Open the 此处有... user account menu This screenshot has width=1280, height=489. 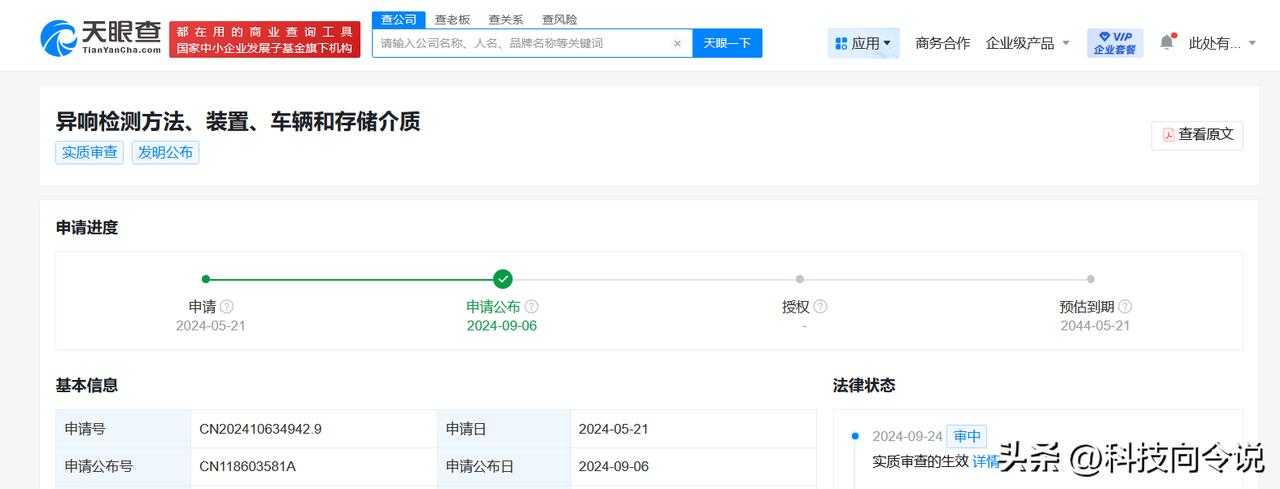tap(1223, 43)
